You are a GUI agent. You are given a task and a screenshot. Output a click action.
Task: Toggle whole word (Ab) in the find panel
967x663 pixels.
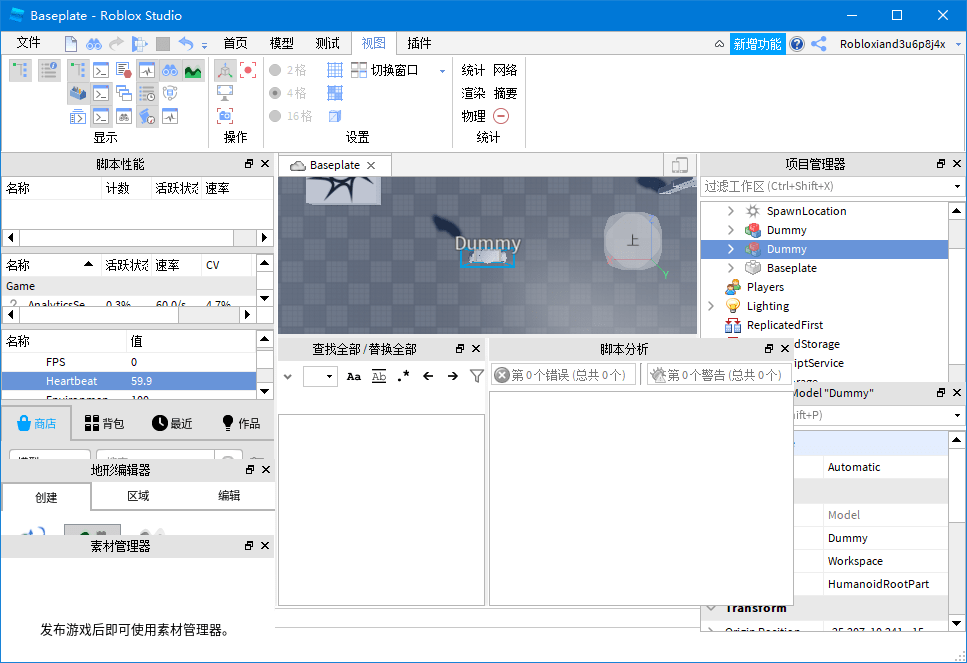[x=380, y=376]
